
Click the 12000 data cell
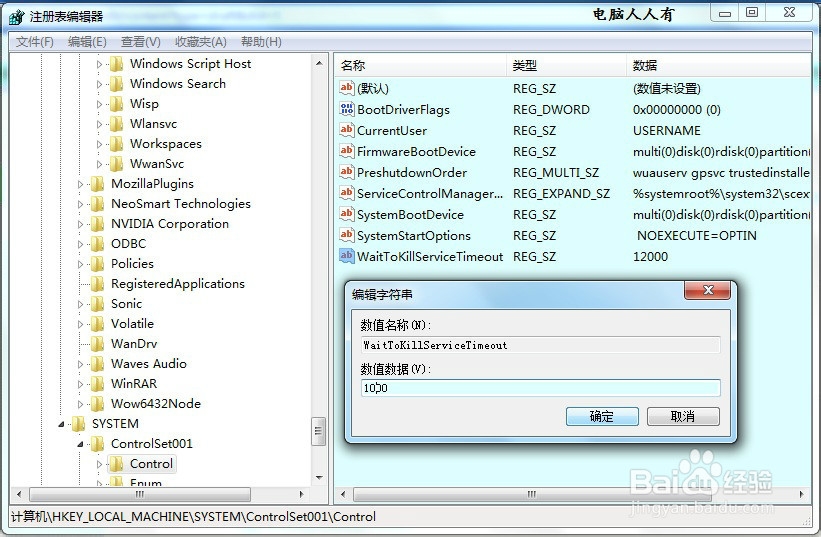(x=650, y=256)
